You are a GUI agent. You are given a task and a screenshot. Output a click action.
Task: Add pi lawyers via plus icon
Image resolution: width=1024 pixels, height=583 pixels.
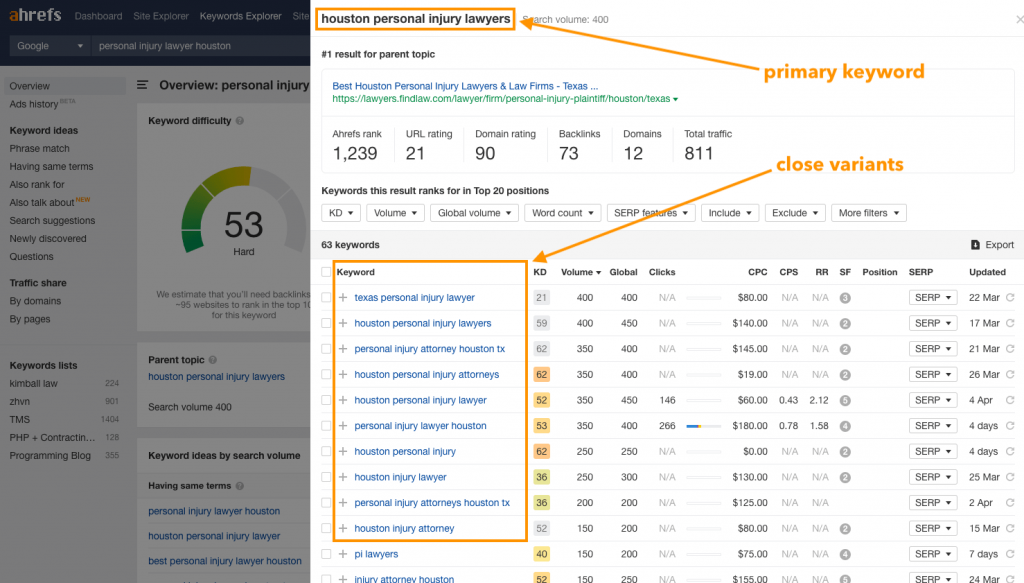pyautogui.click(x=343, y=554)
